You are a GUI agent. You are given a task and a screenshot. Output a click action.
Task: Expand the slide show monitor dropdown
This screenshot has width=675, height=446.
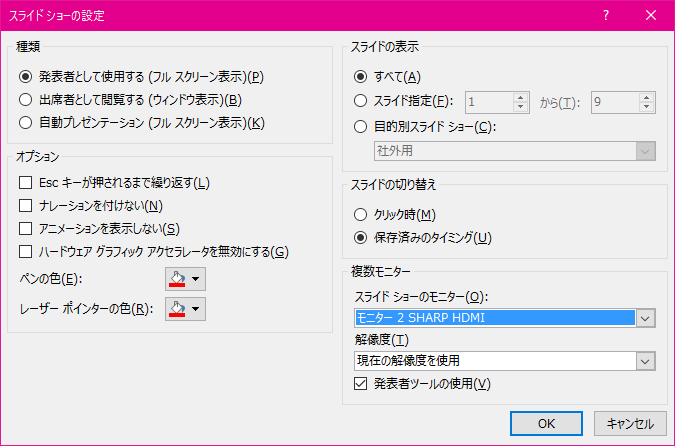click(x=646, y=318)
